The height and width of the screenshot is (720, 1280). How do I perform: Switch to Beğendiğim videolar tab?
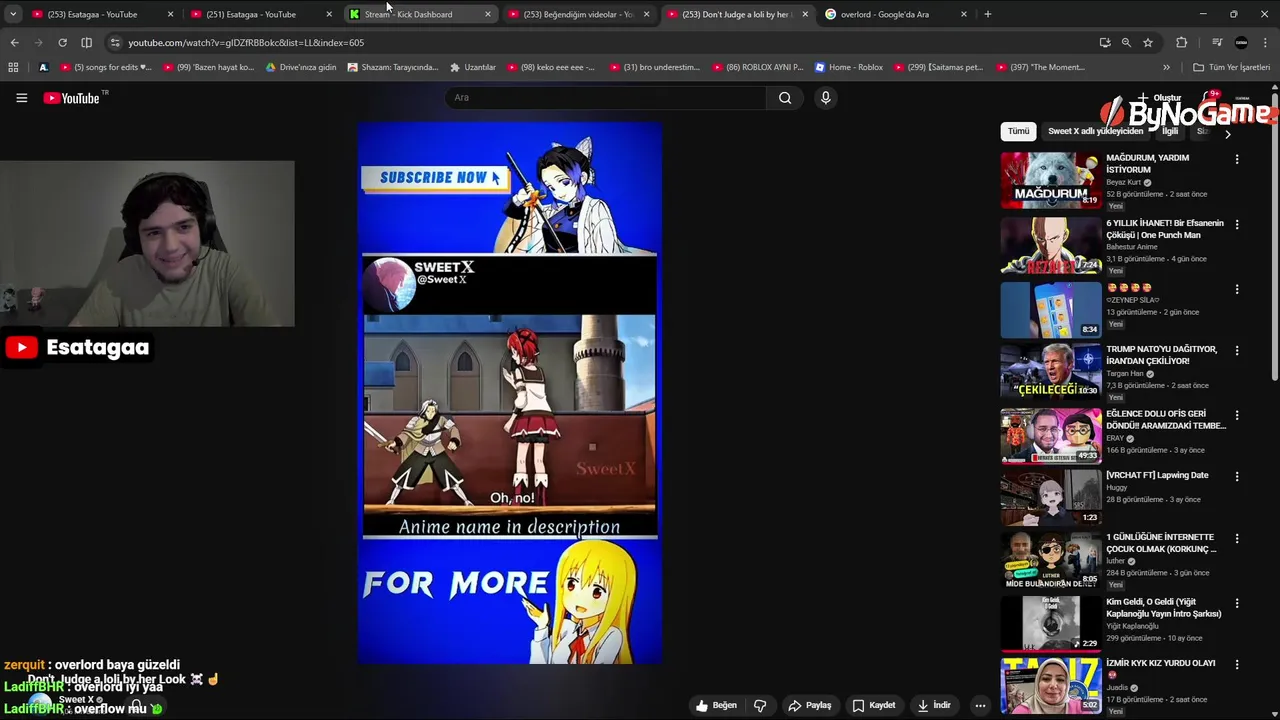click(577, 14)
